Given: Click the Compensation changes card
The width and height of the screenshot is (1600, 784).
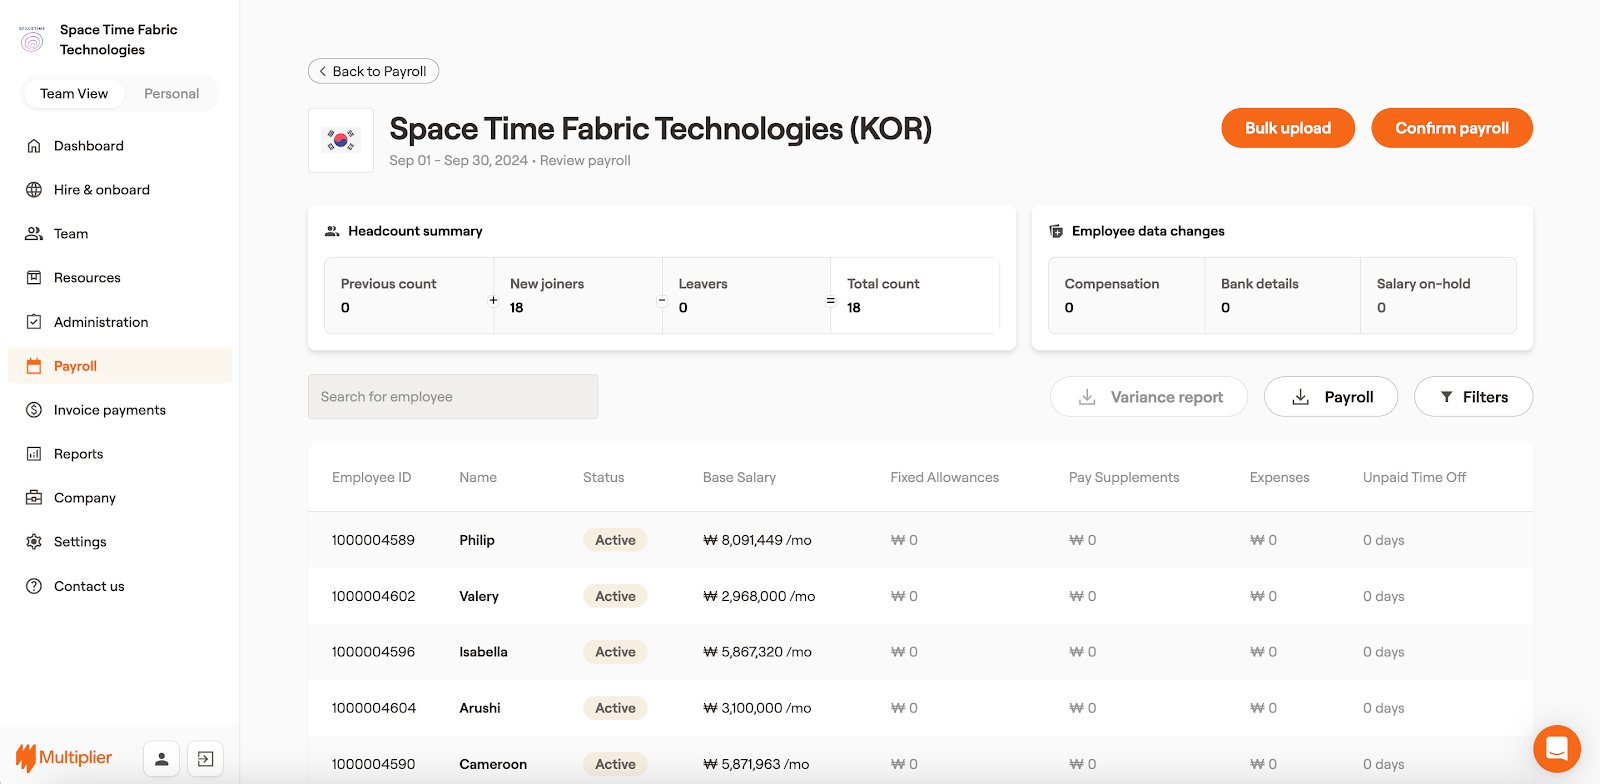Looking at the screenshot, I should tap(1126, 295).
